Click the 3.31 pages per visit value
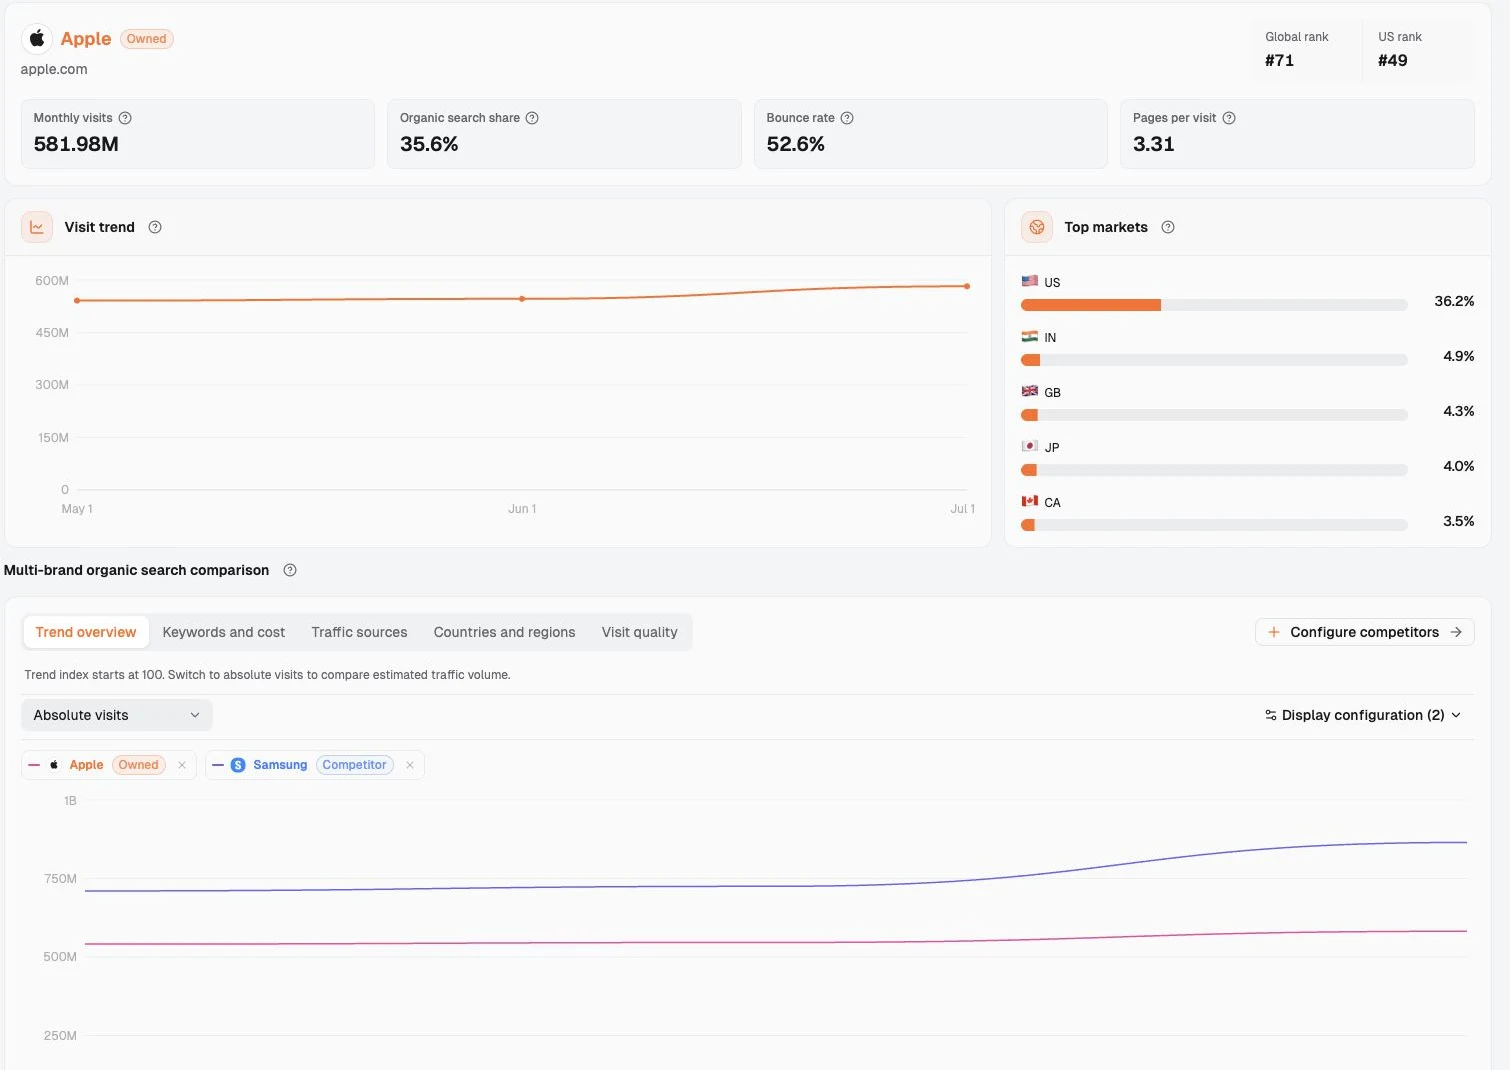 point(1153,144)
